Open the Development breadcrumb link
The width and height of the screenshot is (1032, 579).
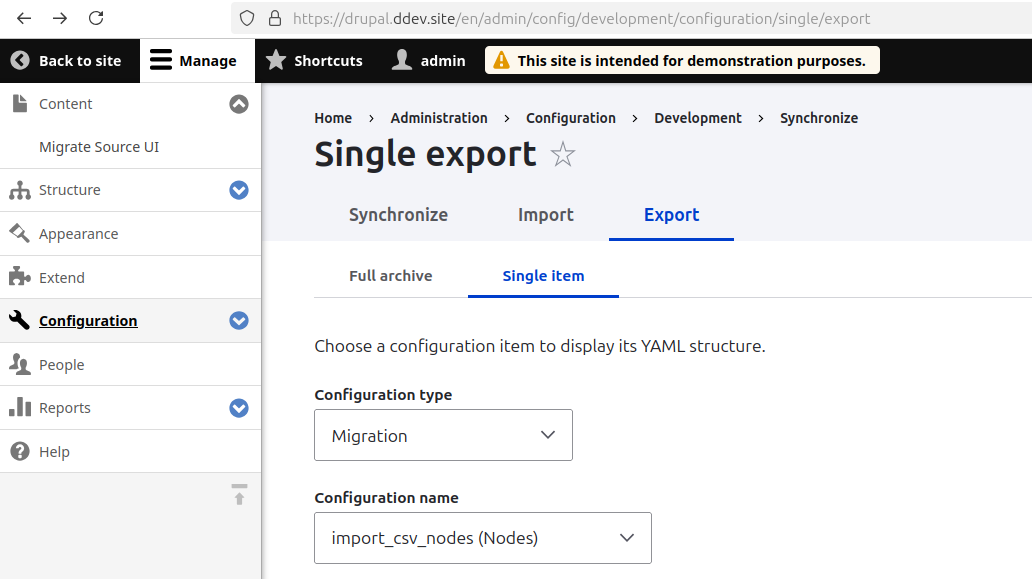point(698,117)
